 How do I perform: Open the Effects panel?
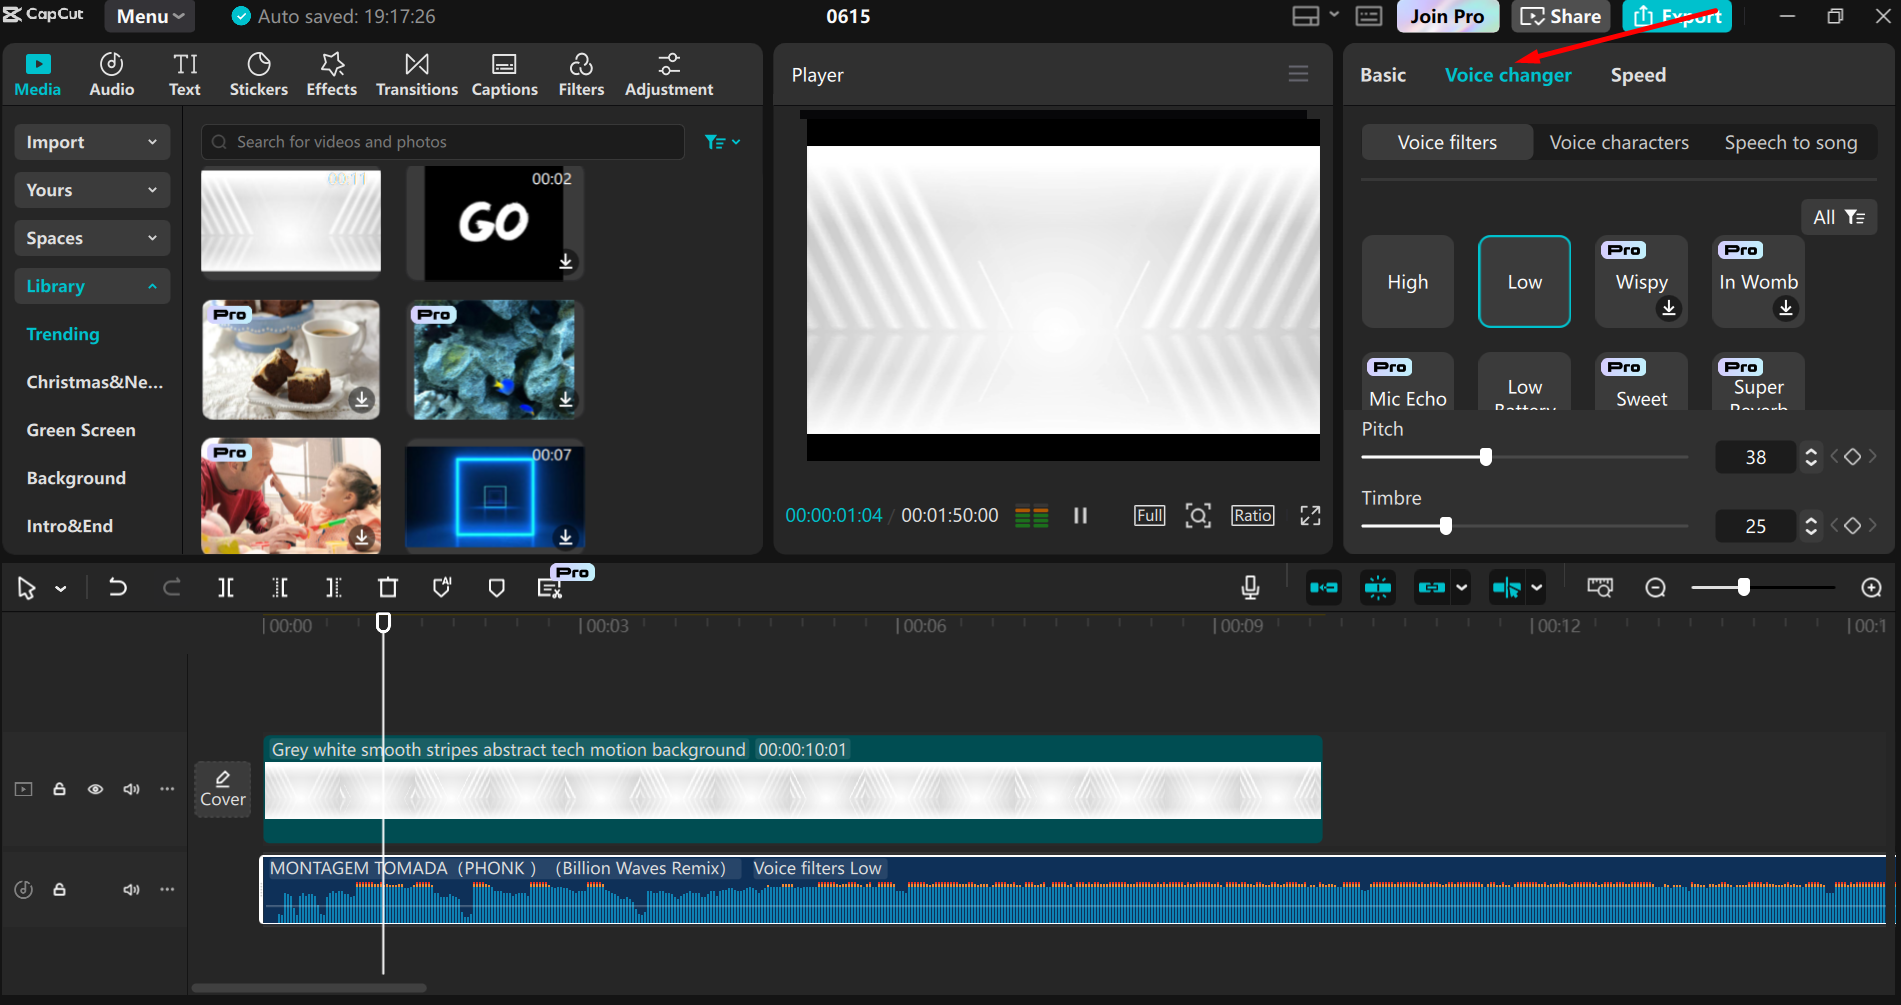coord(331,75)
